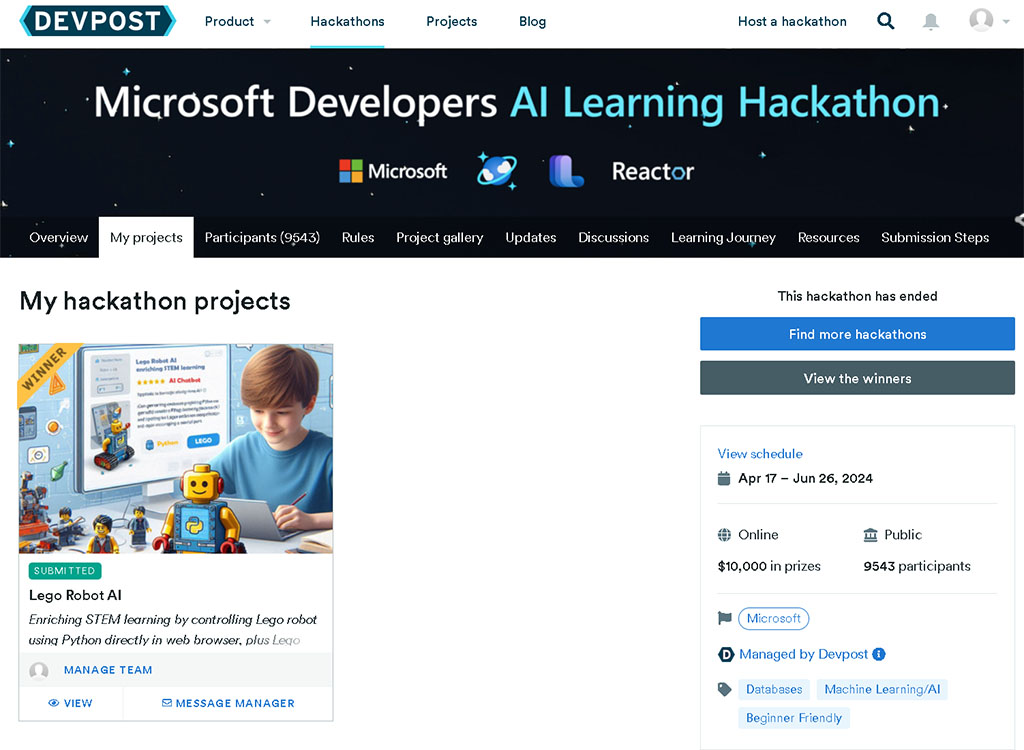The image size is (1024, 750).
Task: Select the Databases tag
Action: [774, 689]
